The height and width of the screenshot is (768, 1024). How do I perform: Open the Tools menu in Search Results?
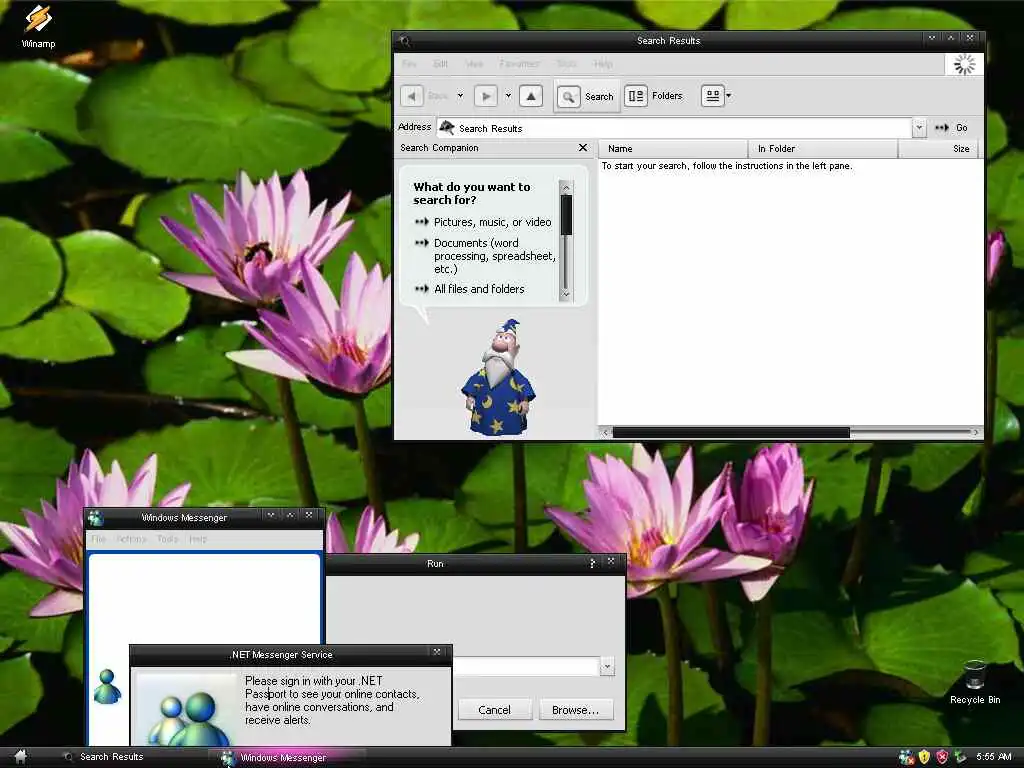[567, 64]
